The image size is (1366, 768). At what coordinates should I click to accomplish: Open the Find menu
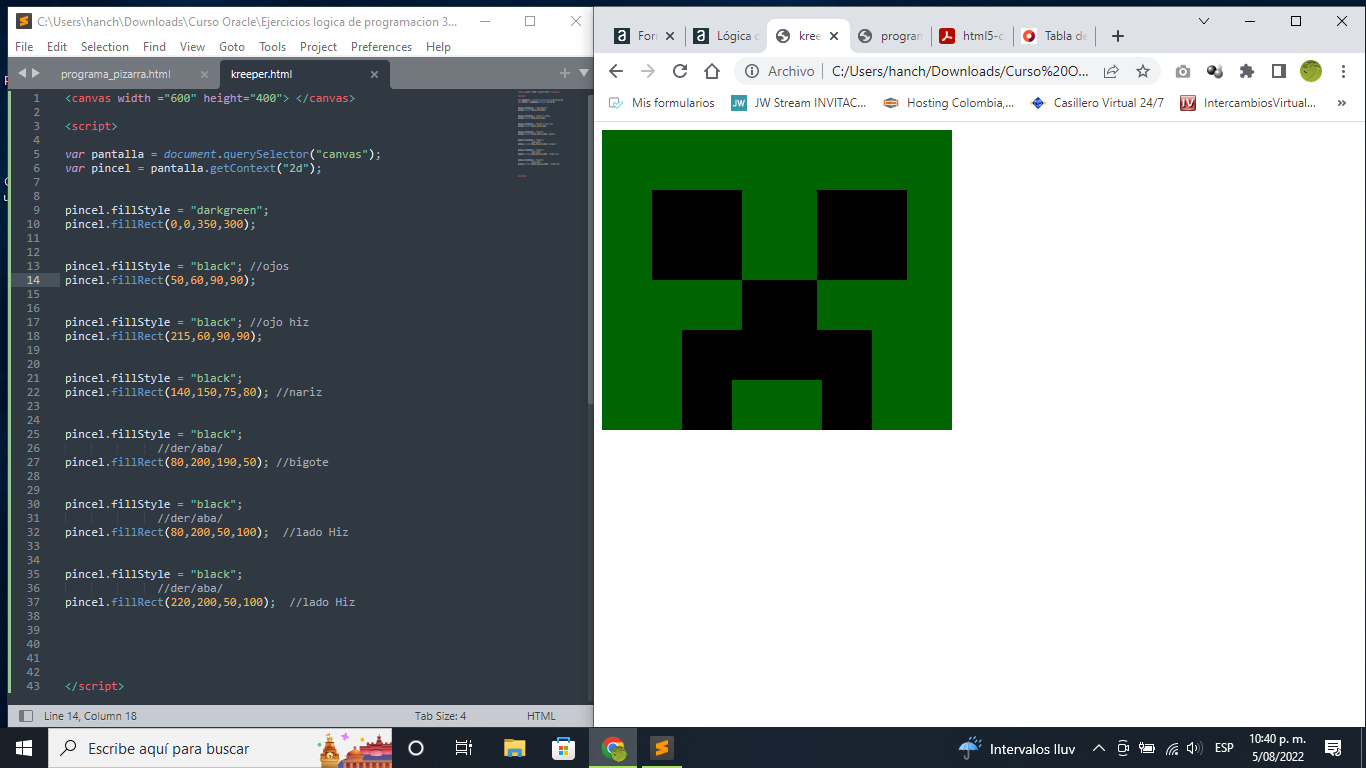(154, 46)
